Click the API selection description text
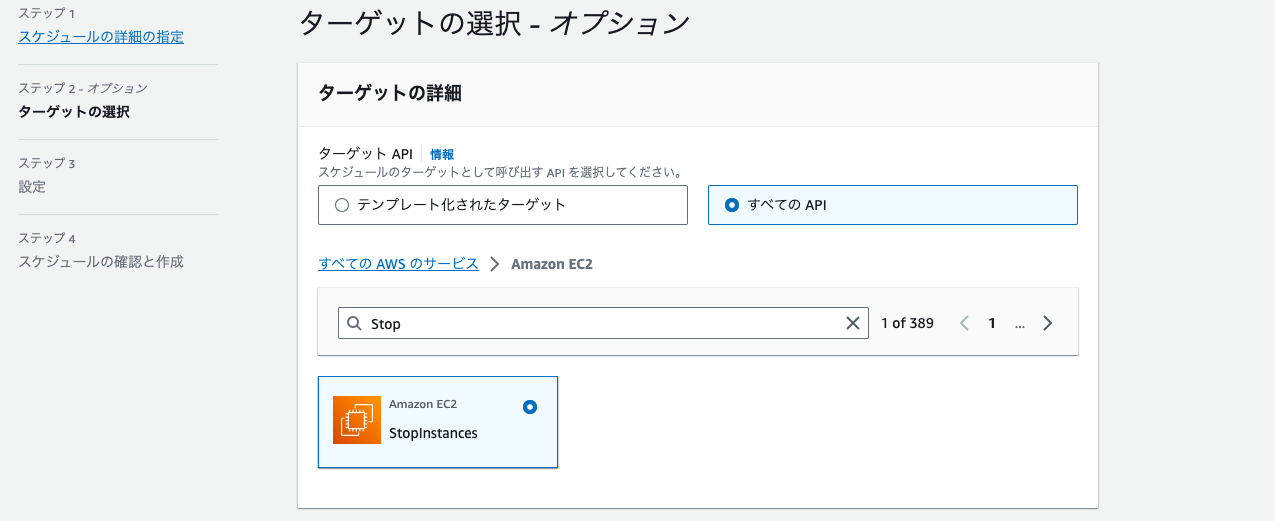This screenshot has height=521, width=1275. [x=500, y=172]
